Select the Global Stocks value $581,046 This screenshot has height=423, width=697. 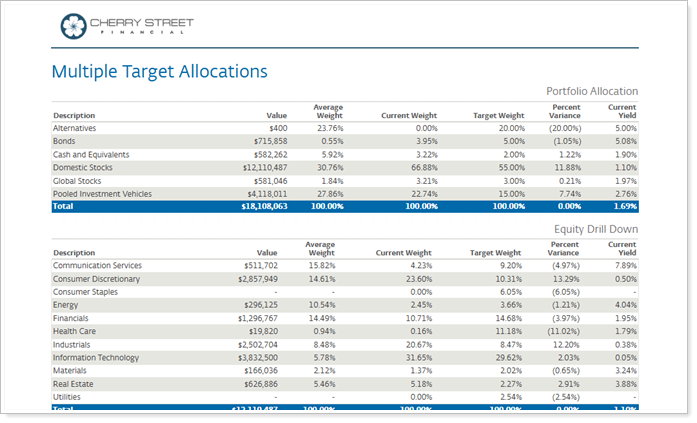coord(267,180)
